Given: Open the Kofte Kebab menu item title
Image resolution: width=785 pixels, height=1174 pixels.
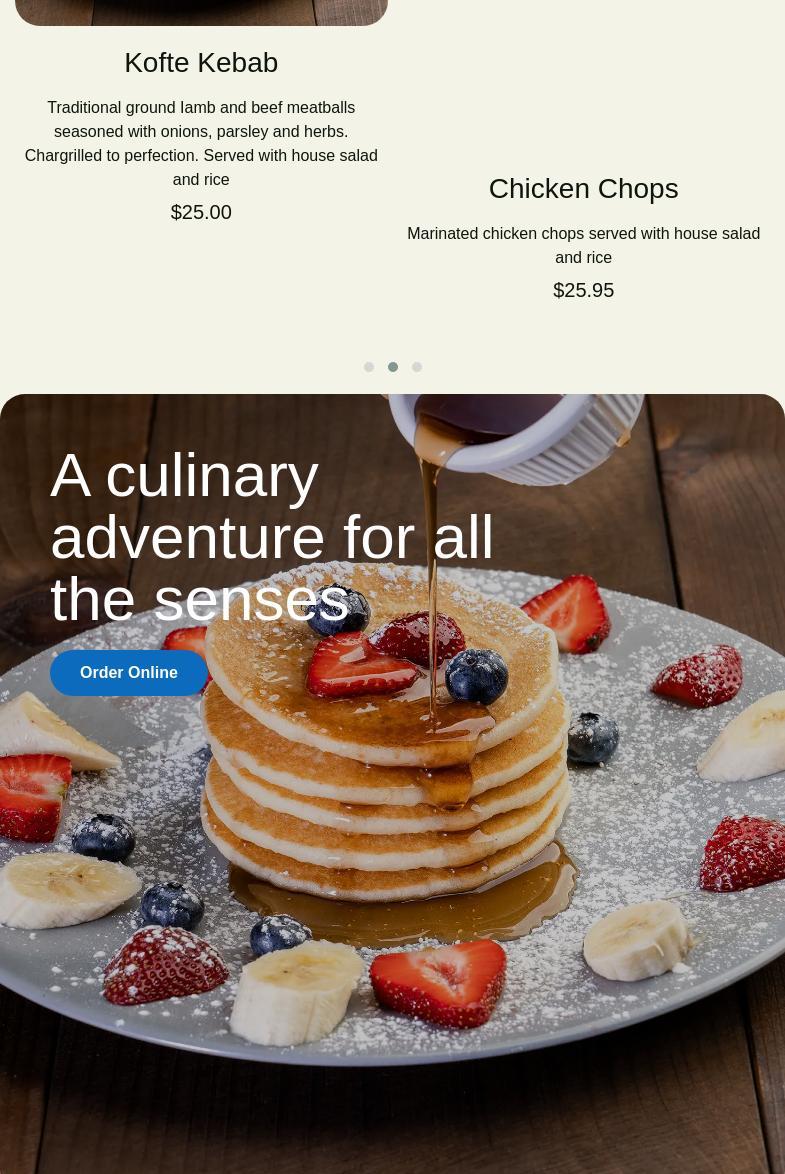Looking at the screenshot, I should [x=201, y=63].
